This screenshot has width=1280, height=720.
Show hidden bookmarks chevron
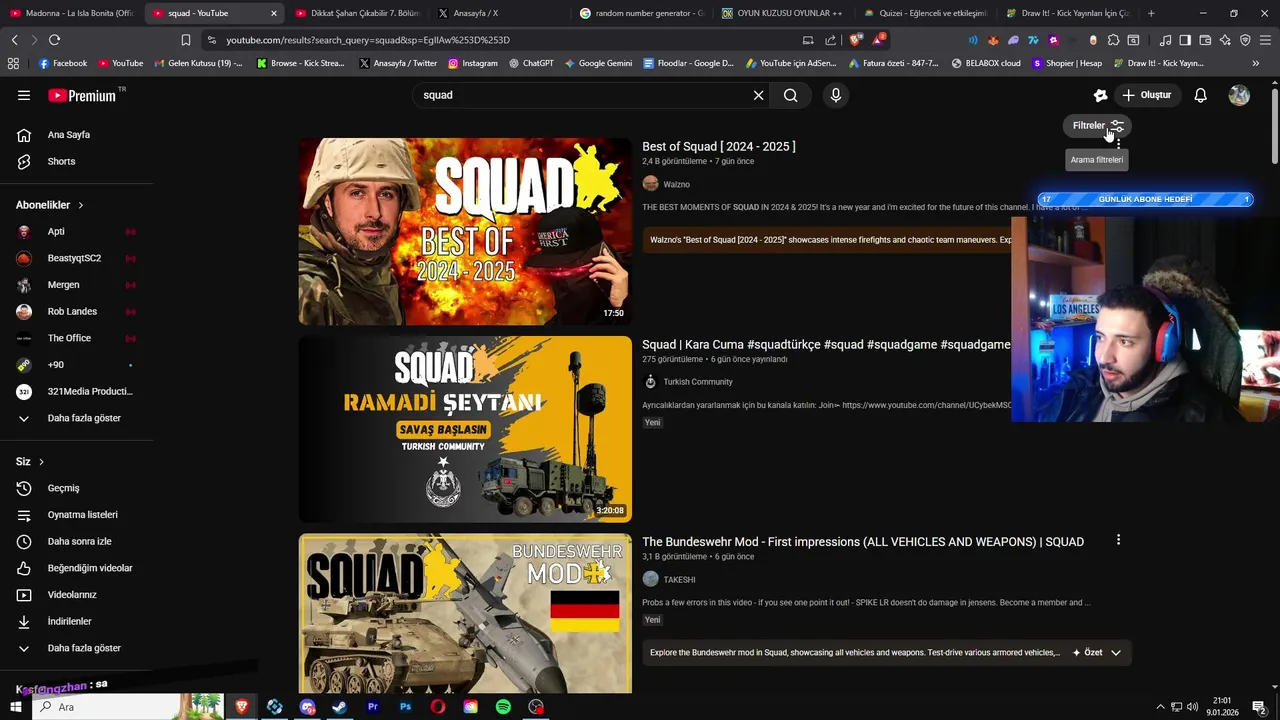(x=1256, y=63)
